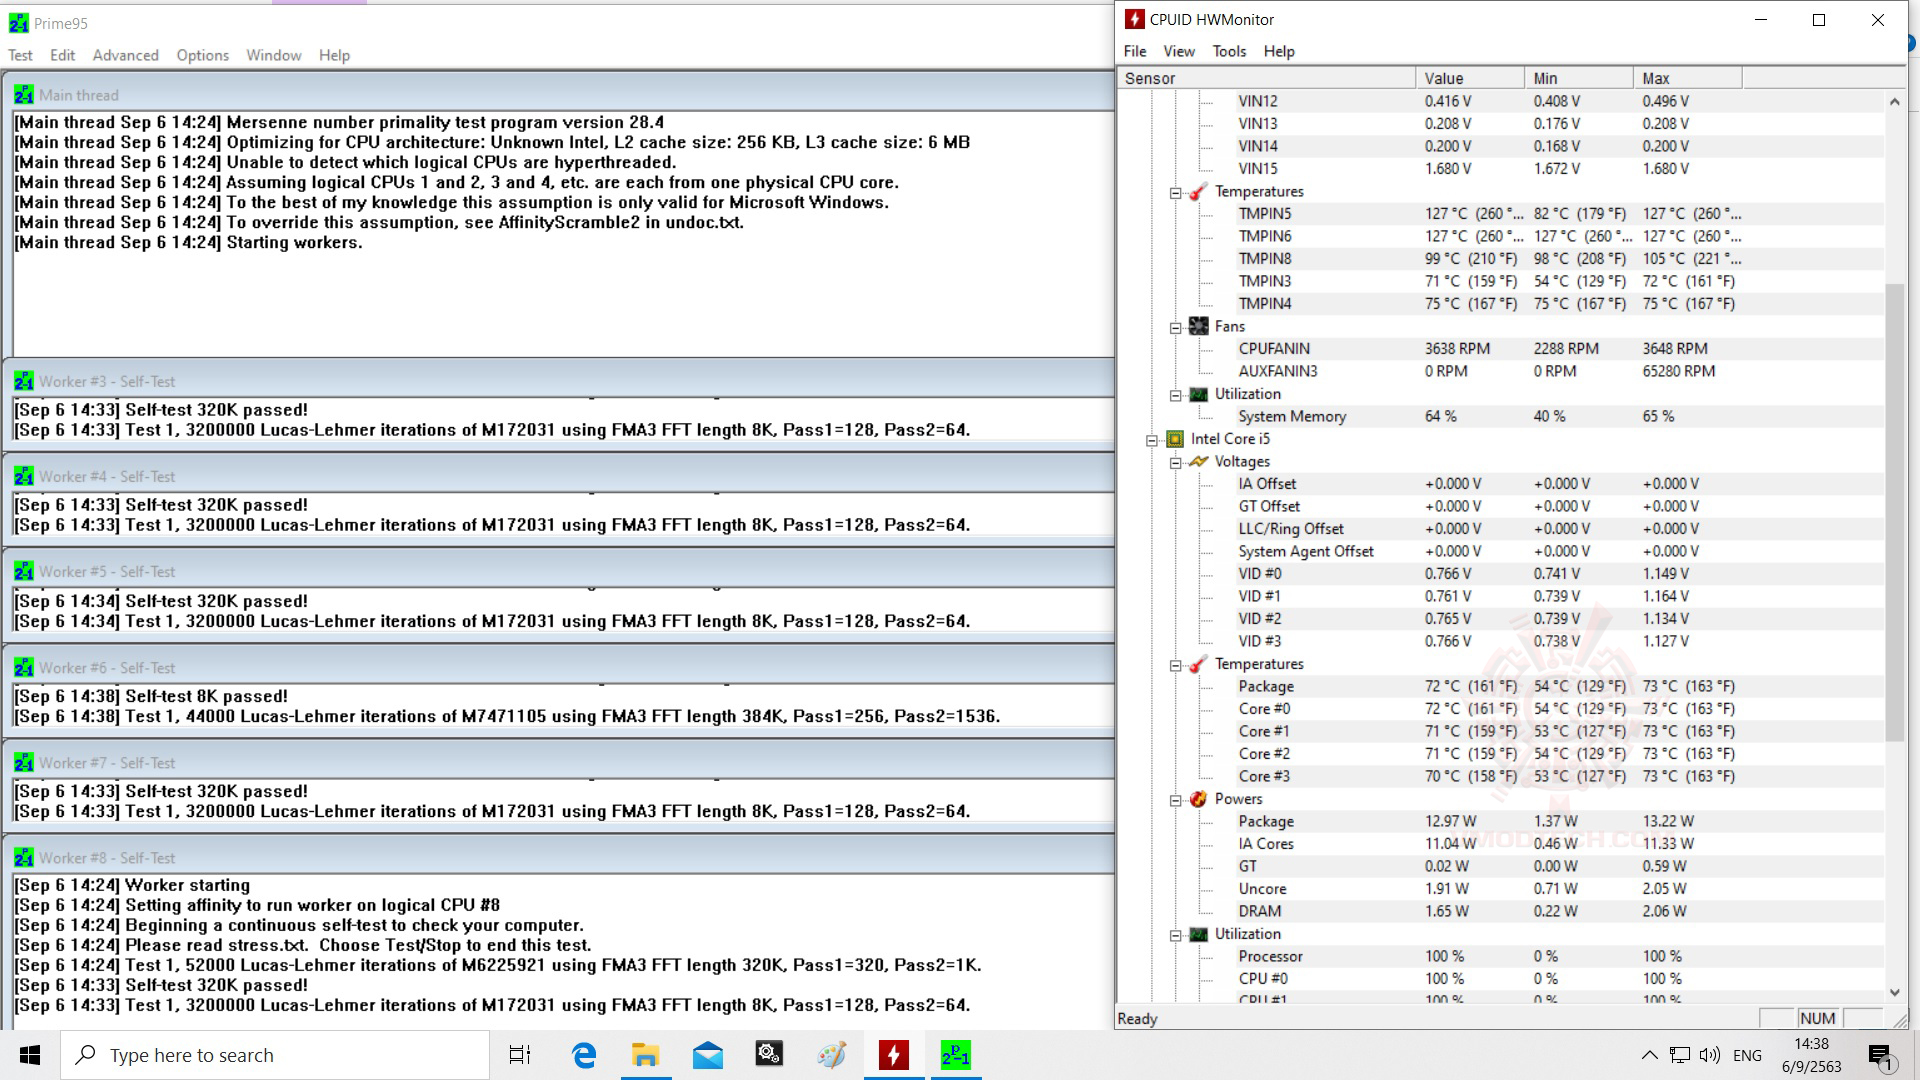Screen dimensions: 1920x1080
Task: Click the HWMonitor scrollbar down arrow
Action: pyautogui.click(x=1895, y=993)
